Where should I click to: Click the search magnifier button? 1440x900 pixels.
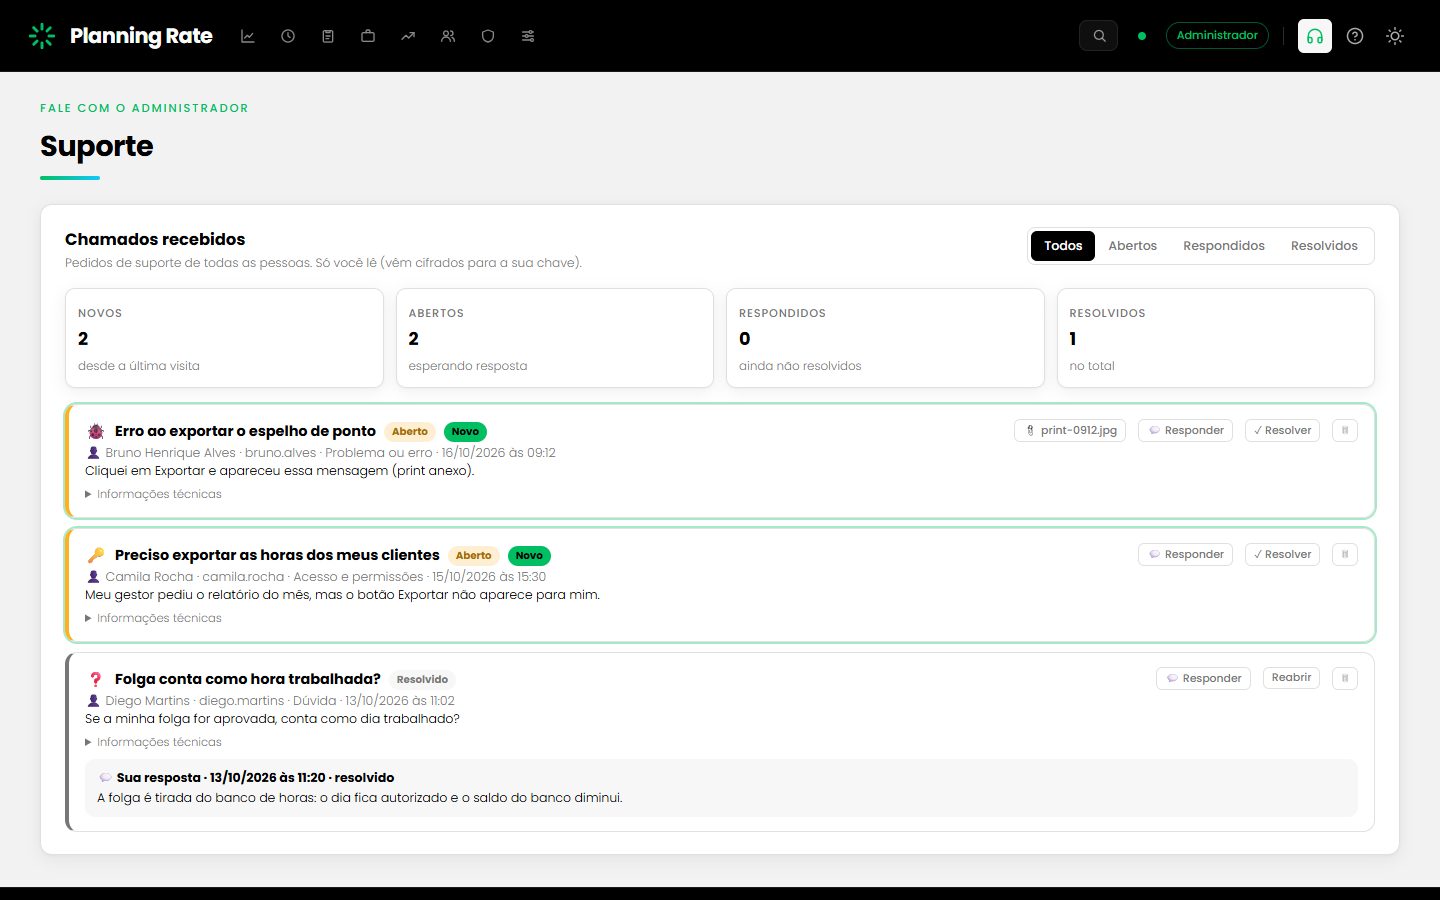click(1099, 36)
